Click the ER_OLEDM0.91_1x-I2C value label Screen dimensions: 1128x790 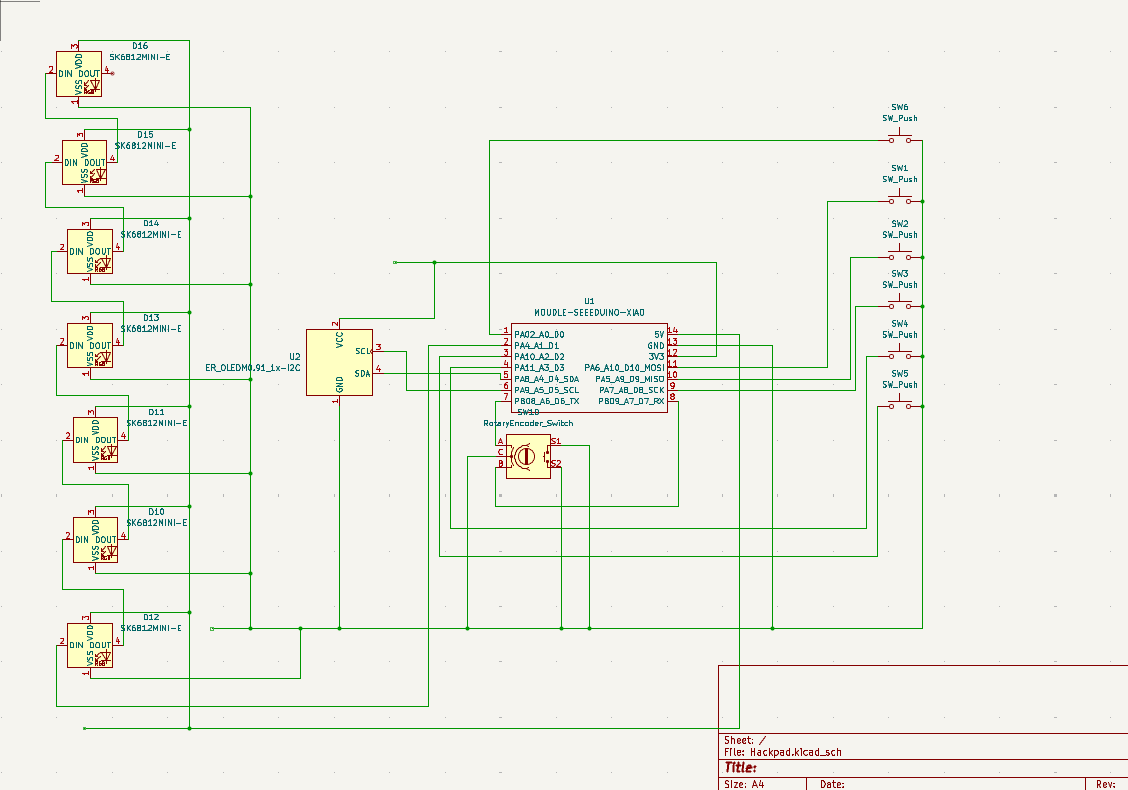tap(253, 368)
